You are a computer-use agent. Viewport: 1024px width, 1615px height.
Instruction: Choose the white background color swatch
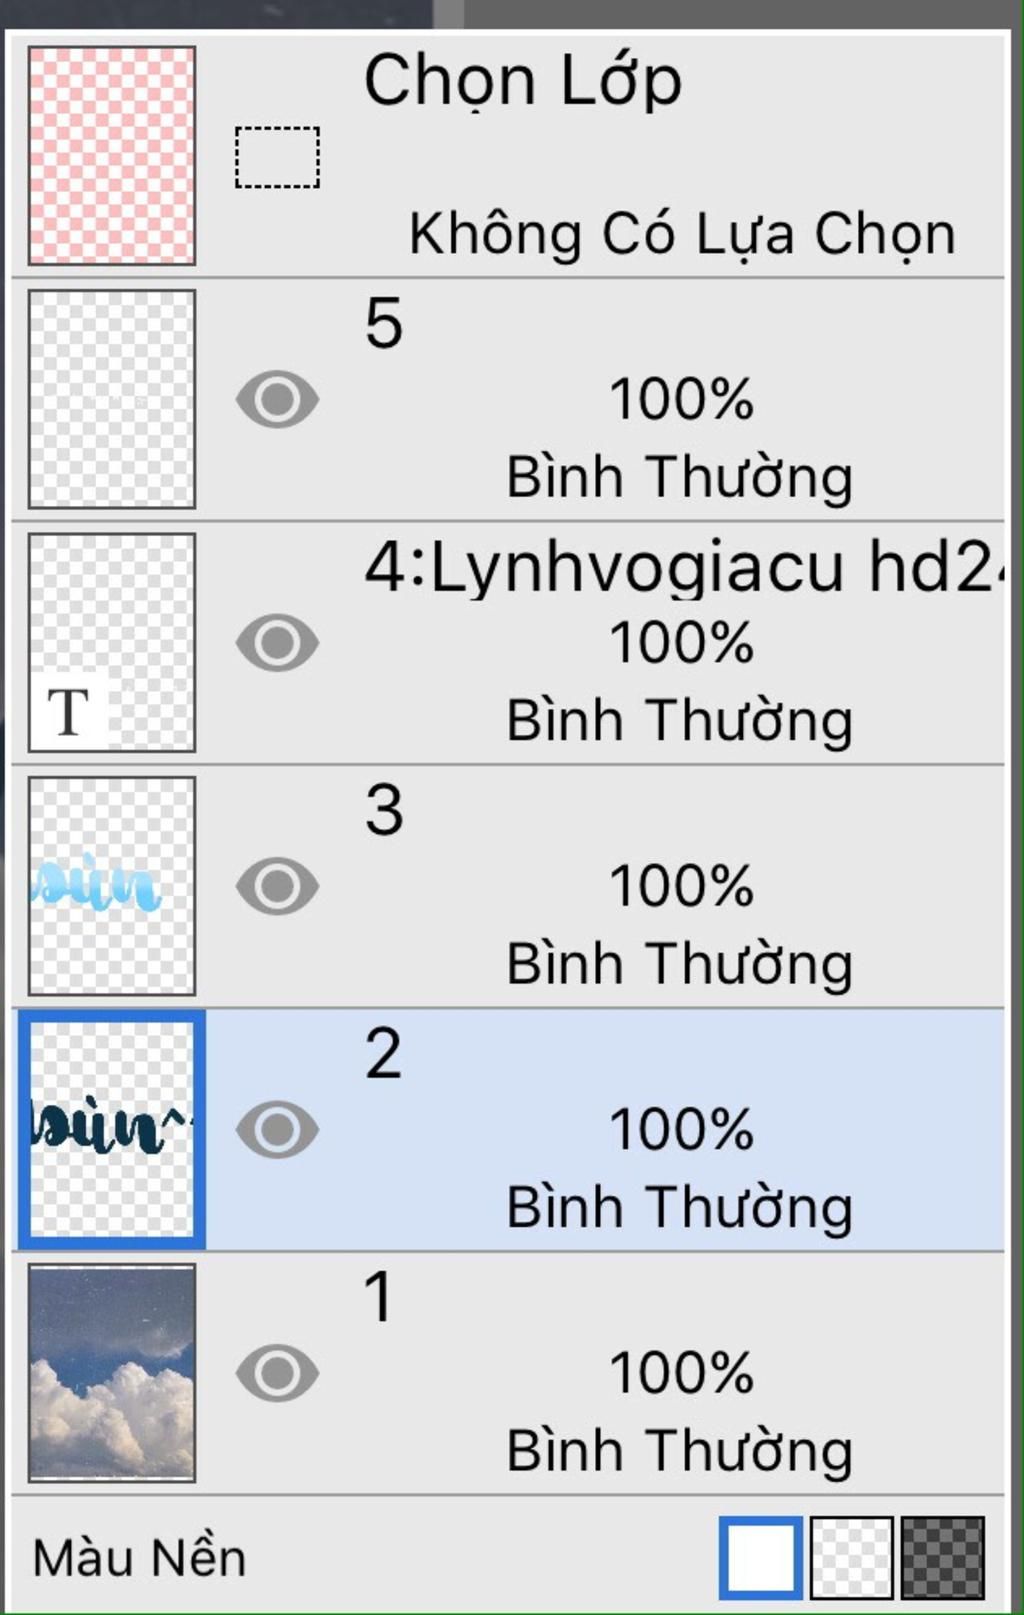click(x=760, y=1558)
